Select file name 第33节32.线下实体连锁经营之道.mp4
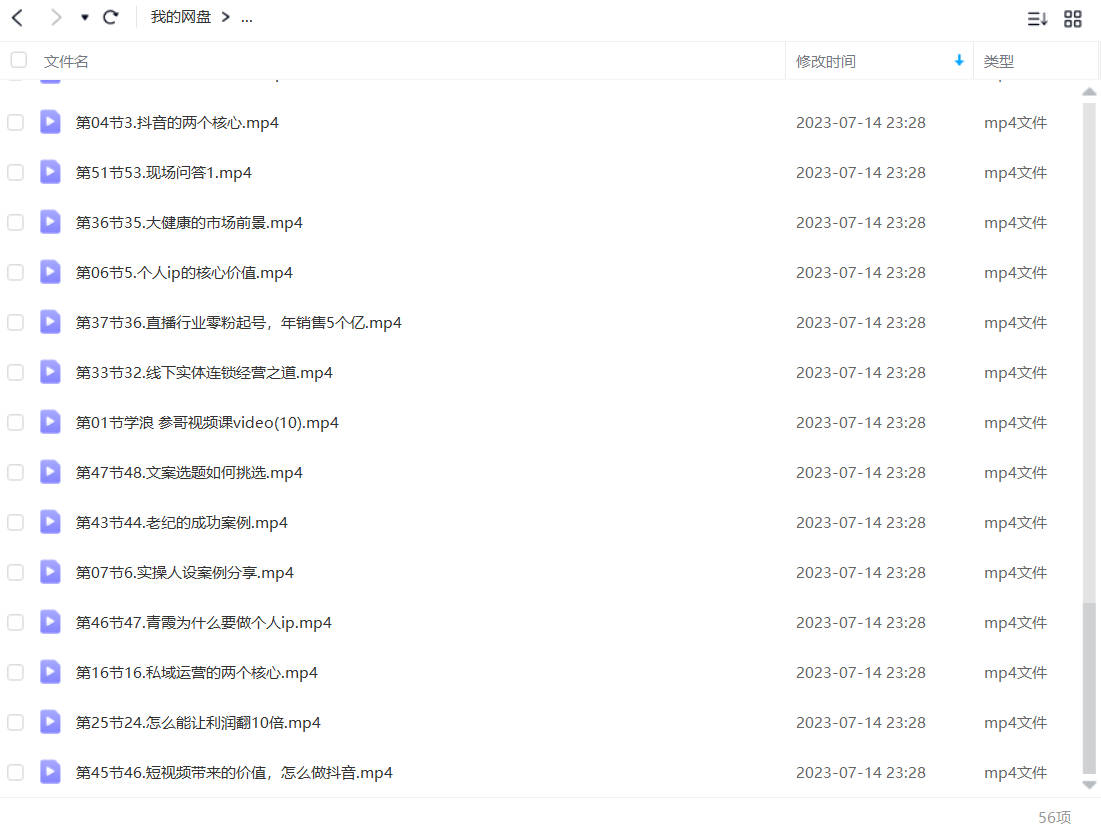Screen dimensions: 1101x832 coord(204,373)
